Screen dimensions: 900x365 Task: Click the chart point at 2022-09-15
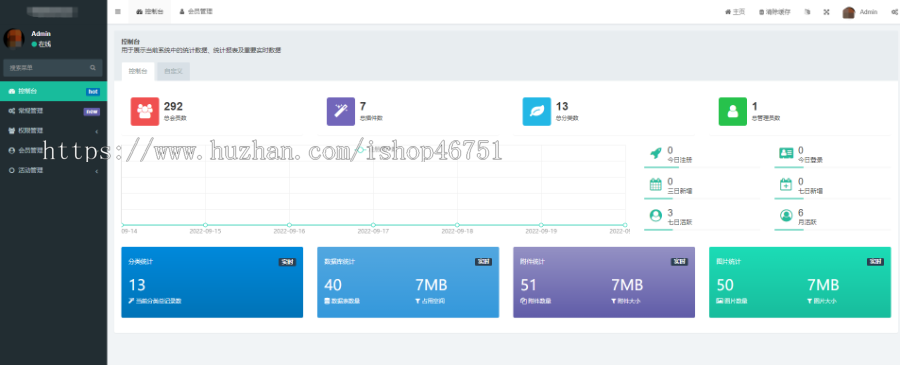pos(205,224)
